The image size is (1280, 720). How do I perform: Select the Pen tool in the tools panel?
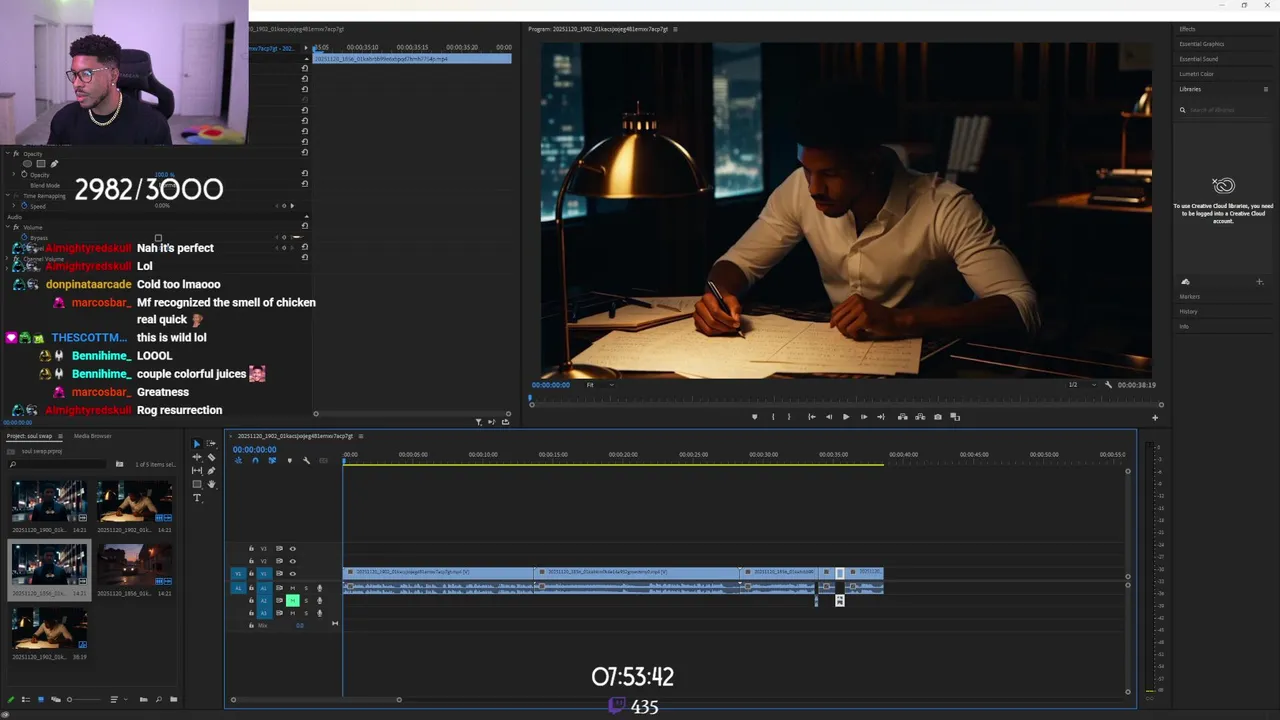pos(211,471)
